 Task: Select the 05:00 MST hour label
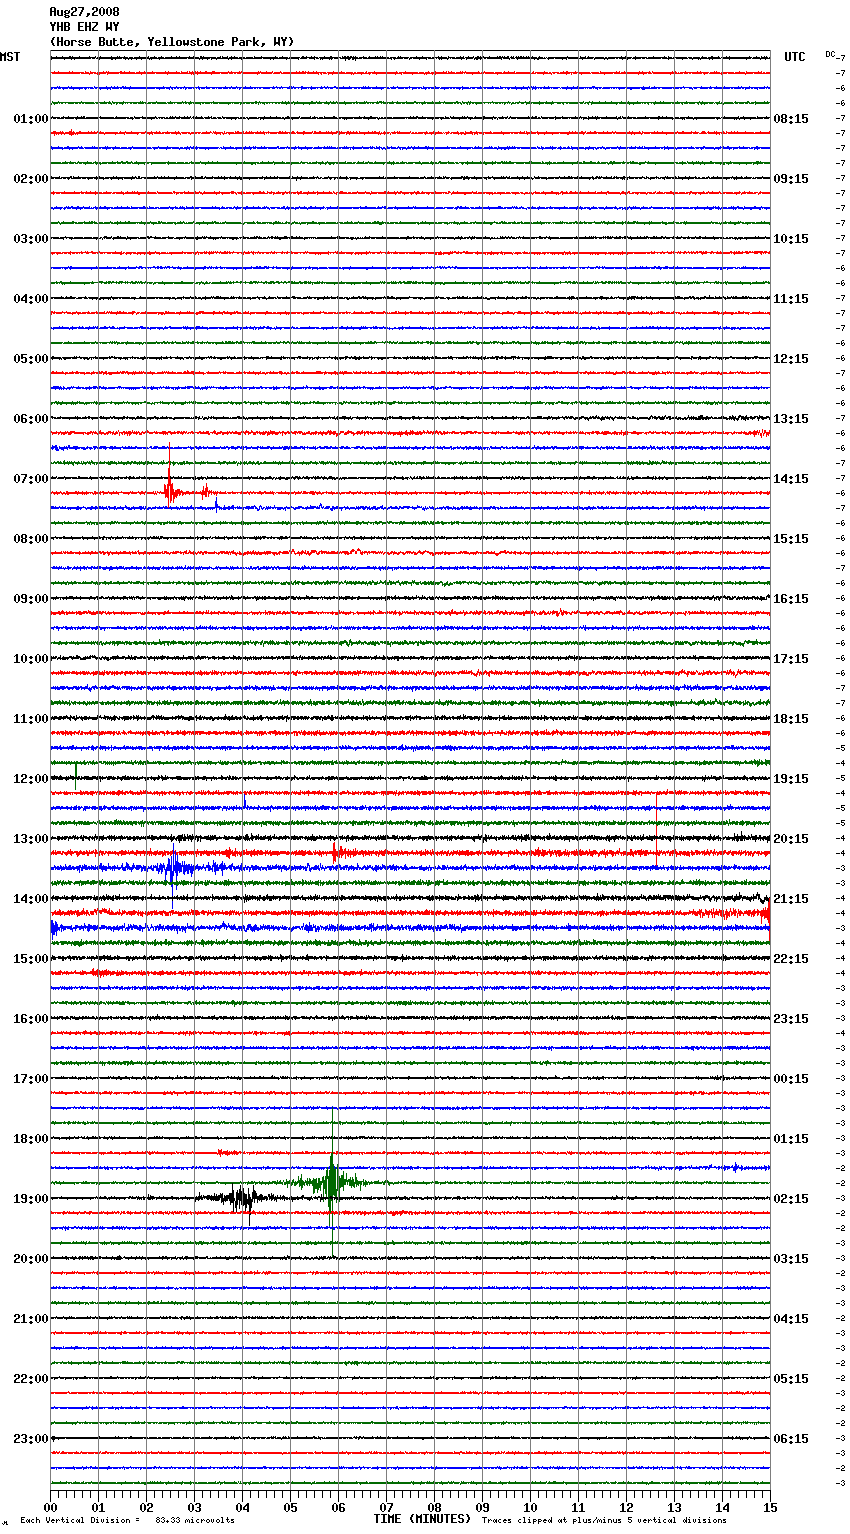(31, 359)
